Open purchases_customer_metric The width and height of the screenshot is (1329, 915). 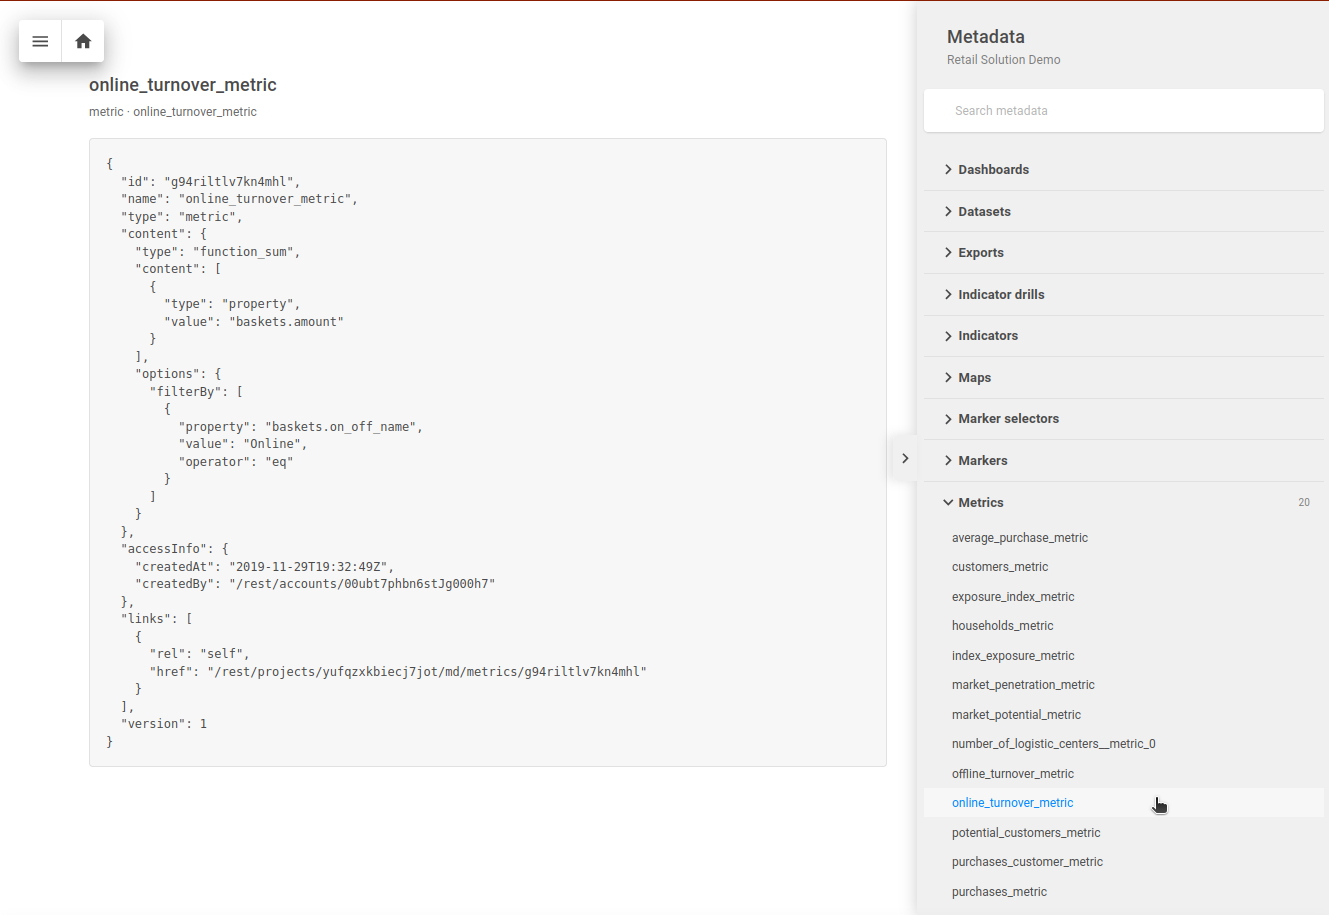coord(1027,862)
